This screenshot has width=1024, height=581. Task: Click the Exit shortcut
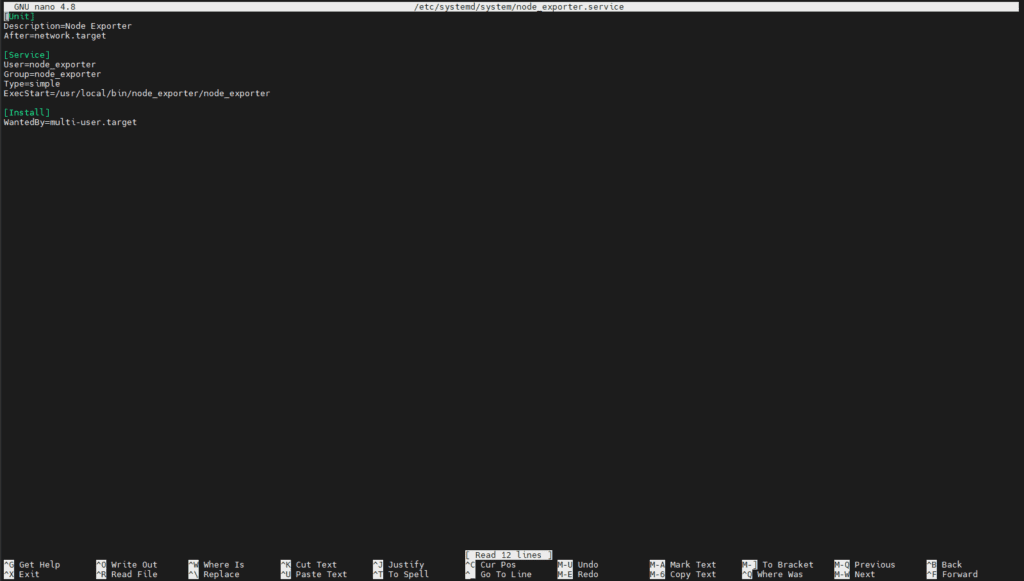(x=22, y=574)
